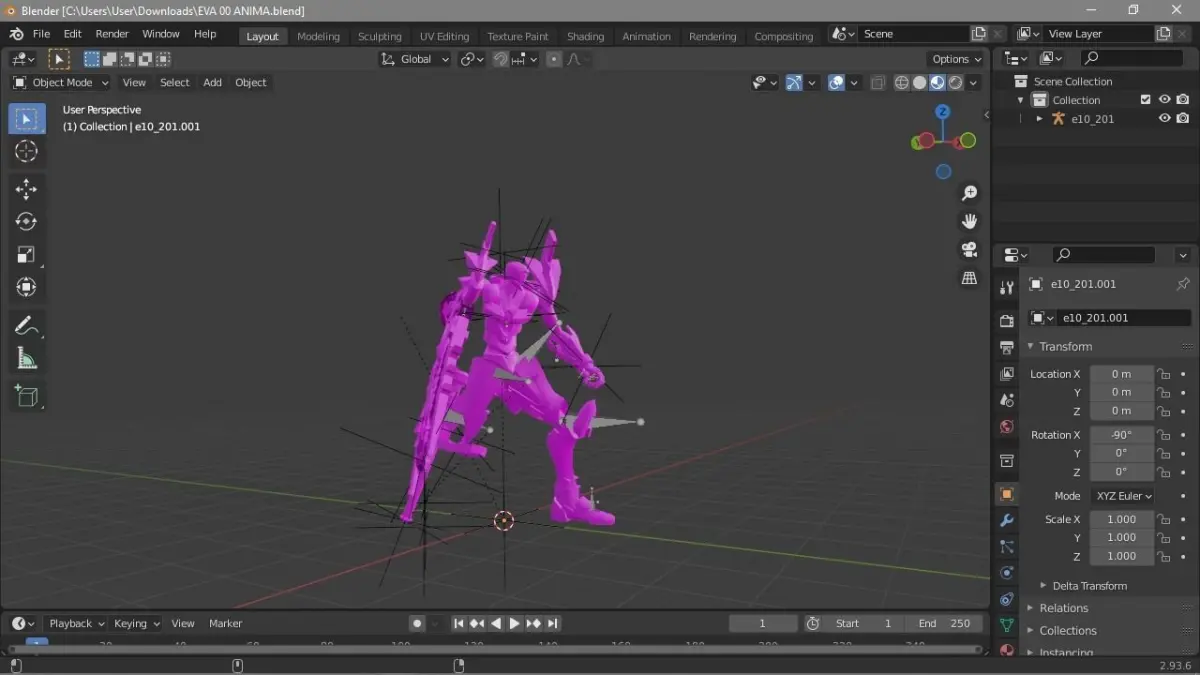Open the Output properties tab
This screenshot has width=1200, height=675.
1007,347
